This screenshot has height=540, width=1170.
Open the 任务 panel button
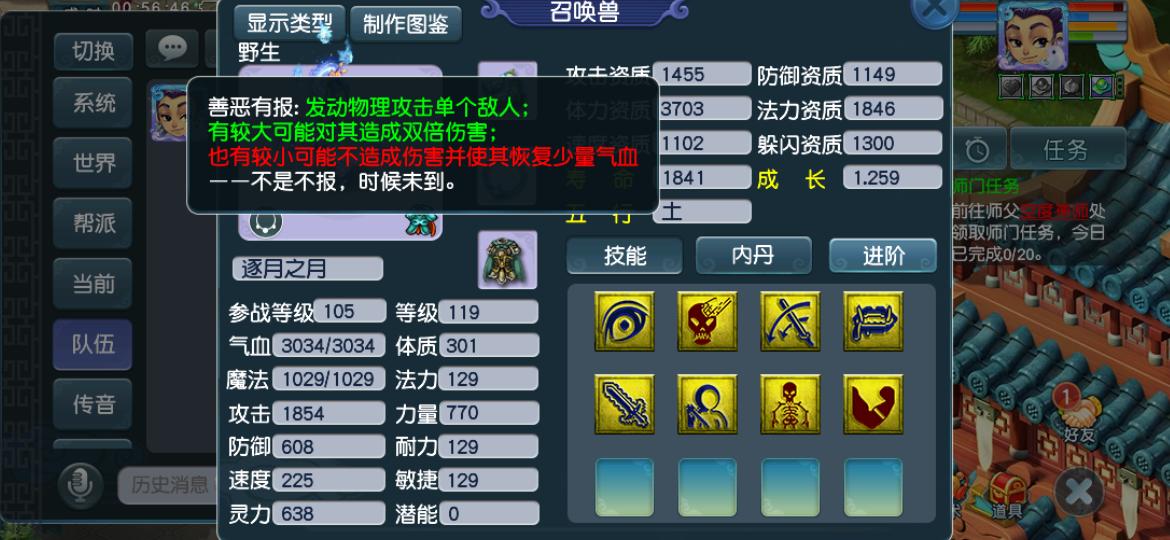1068,149
